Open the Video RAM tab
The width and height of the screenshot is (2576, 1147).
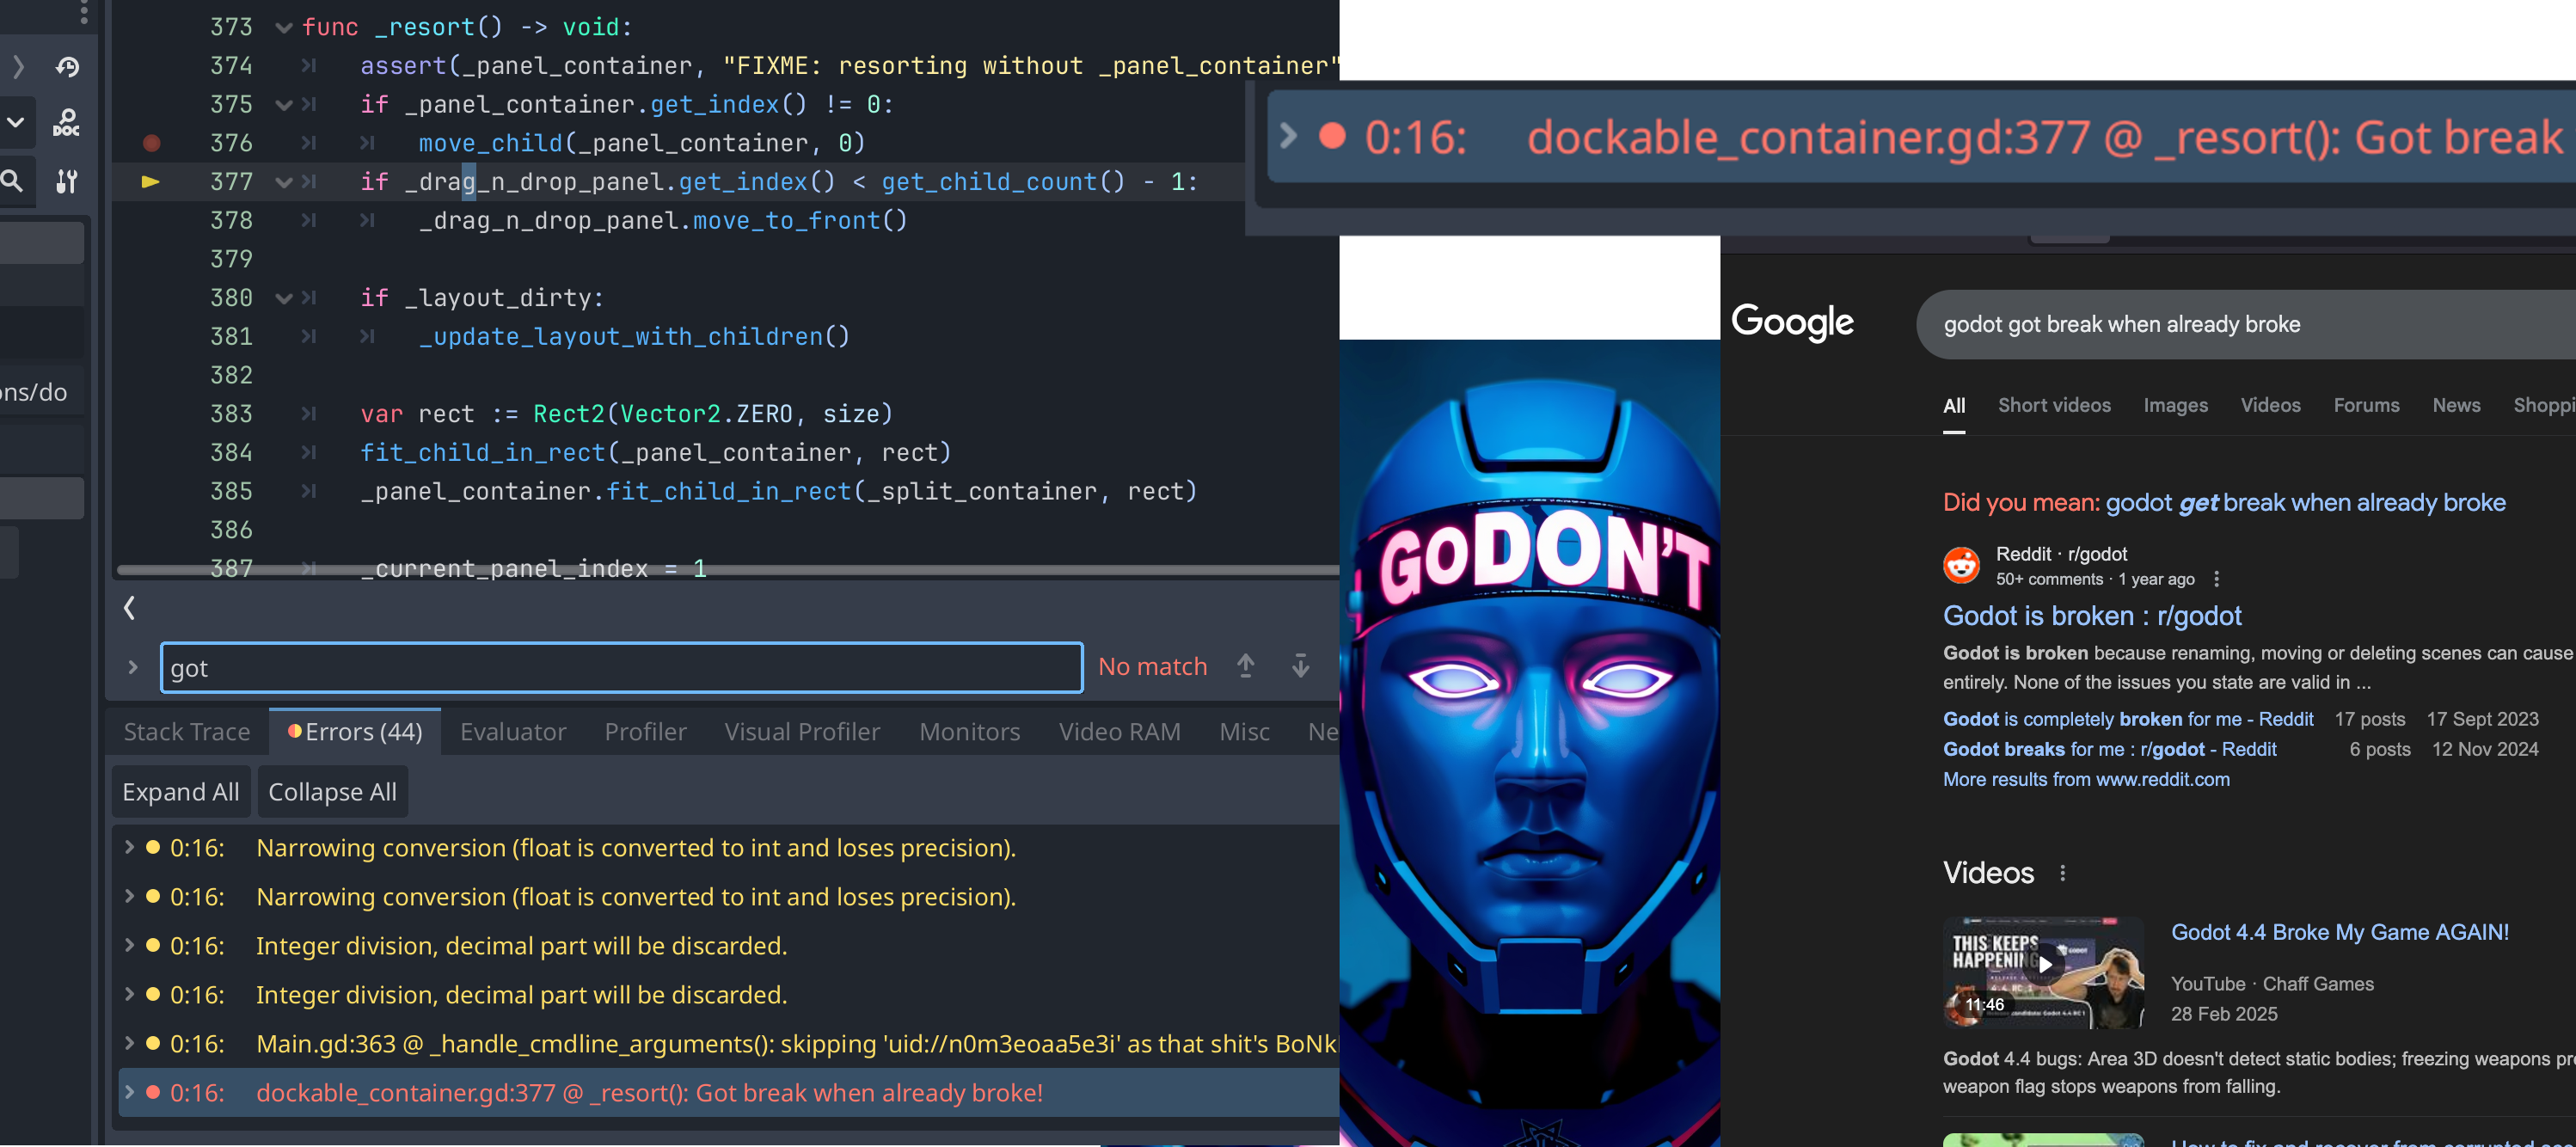click(x=1119, y=732)
